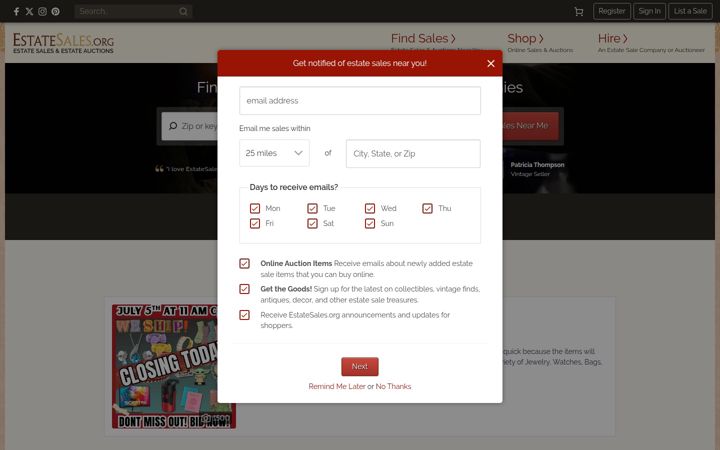Click the No Thanks link
This screenshot has width=720, height=450.
coord(393,387)
